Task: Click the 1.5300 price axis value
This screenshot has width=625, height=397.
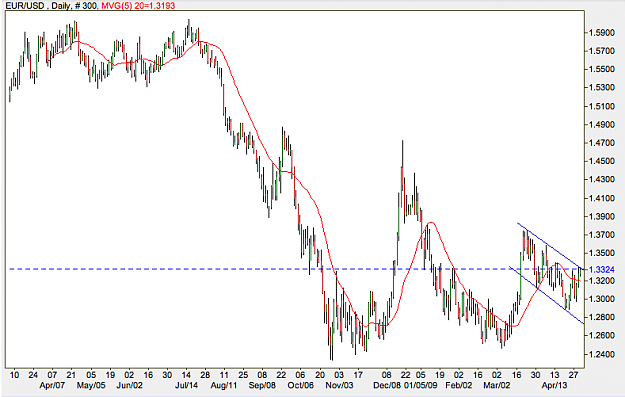Action: click(602, 87)
